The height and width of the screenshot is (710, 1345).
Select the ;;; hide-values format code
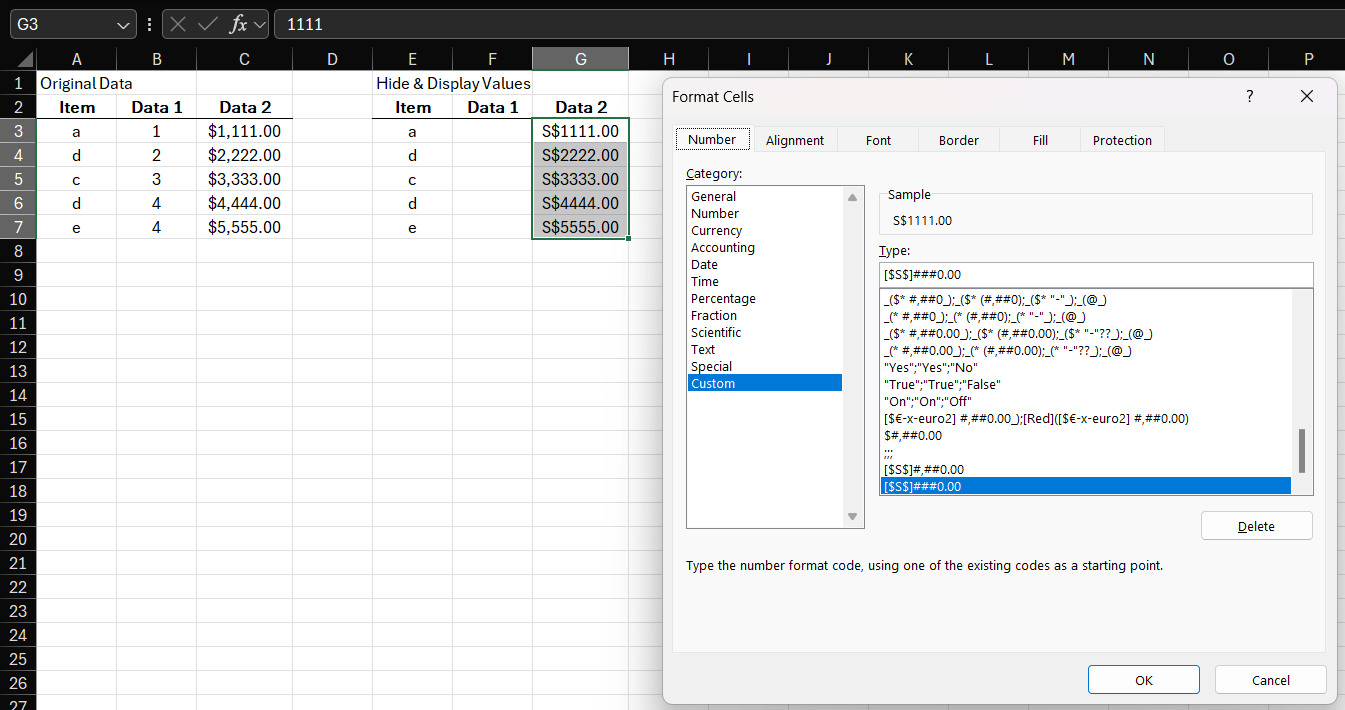coord(1086,452)
